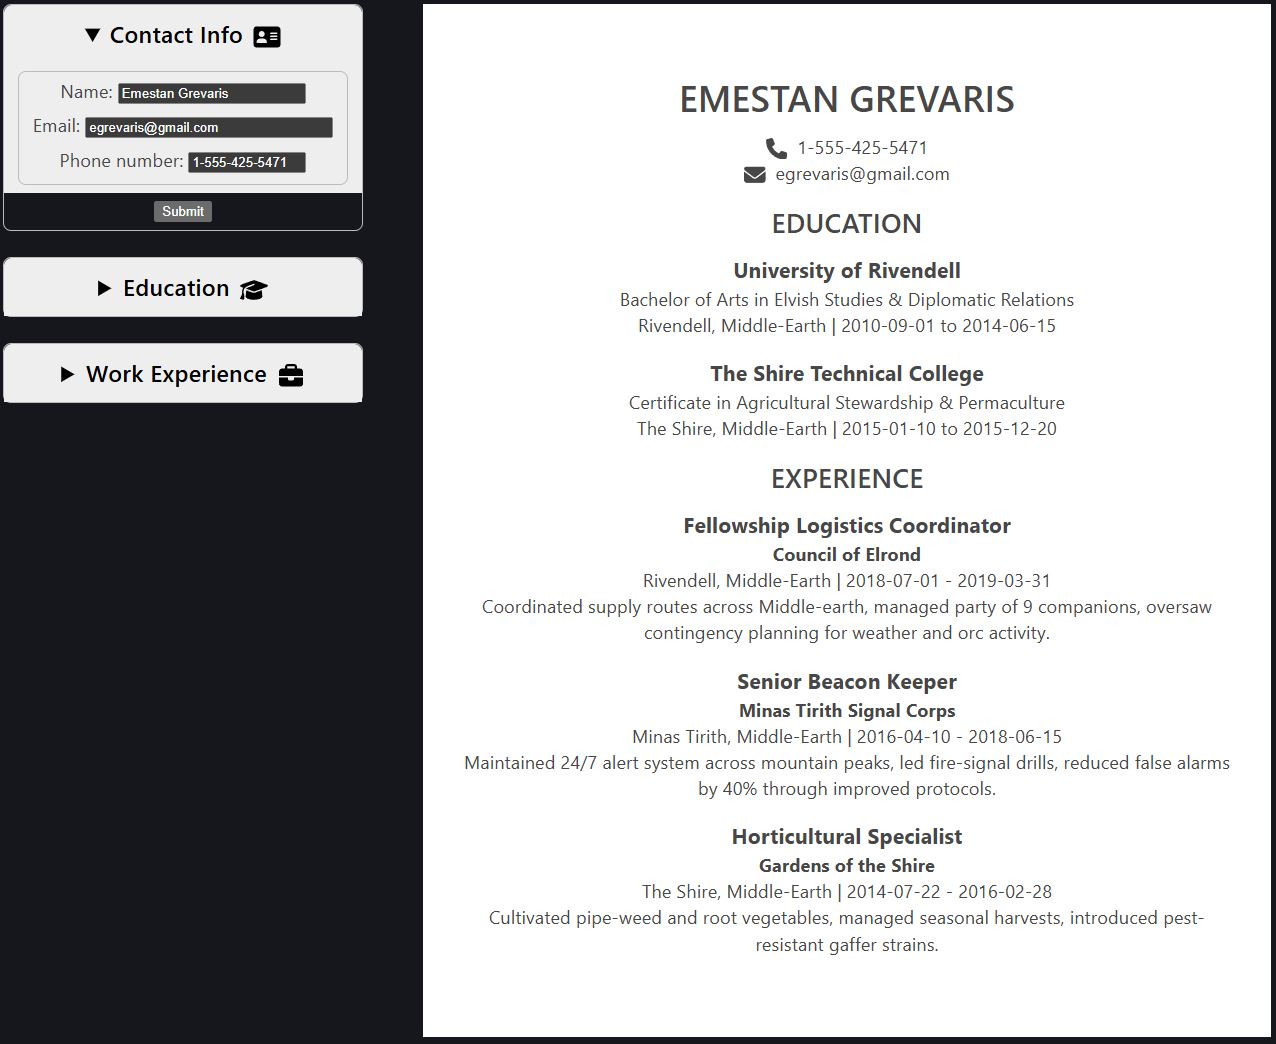Click the University of Rivendell entry title

tap(846, 271)
